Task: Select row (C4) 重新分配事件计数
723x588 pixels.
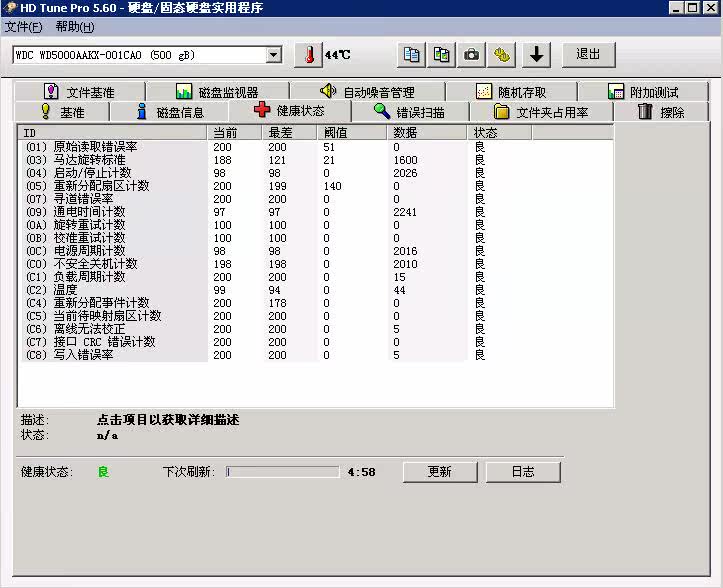Action: point(316,303)
